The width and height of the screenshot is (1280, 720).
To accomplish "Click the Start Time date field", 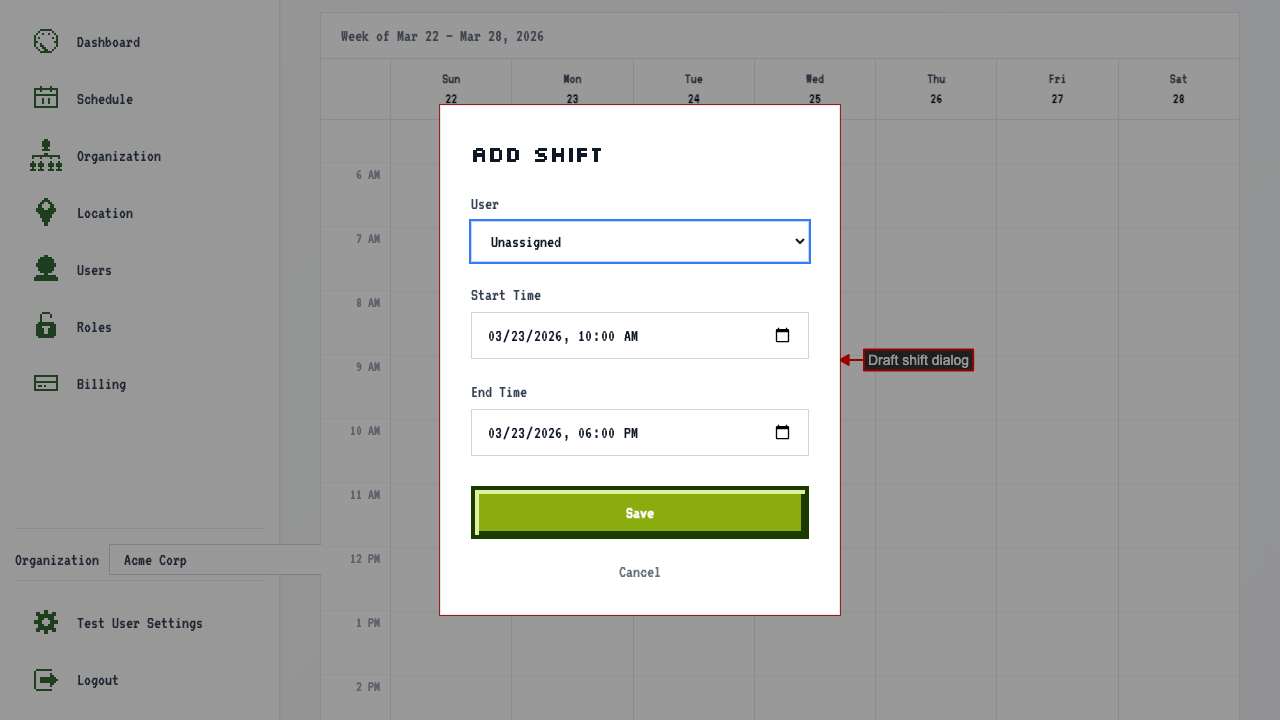I will (x=640, y=336).
